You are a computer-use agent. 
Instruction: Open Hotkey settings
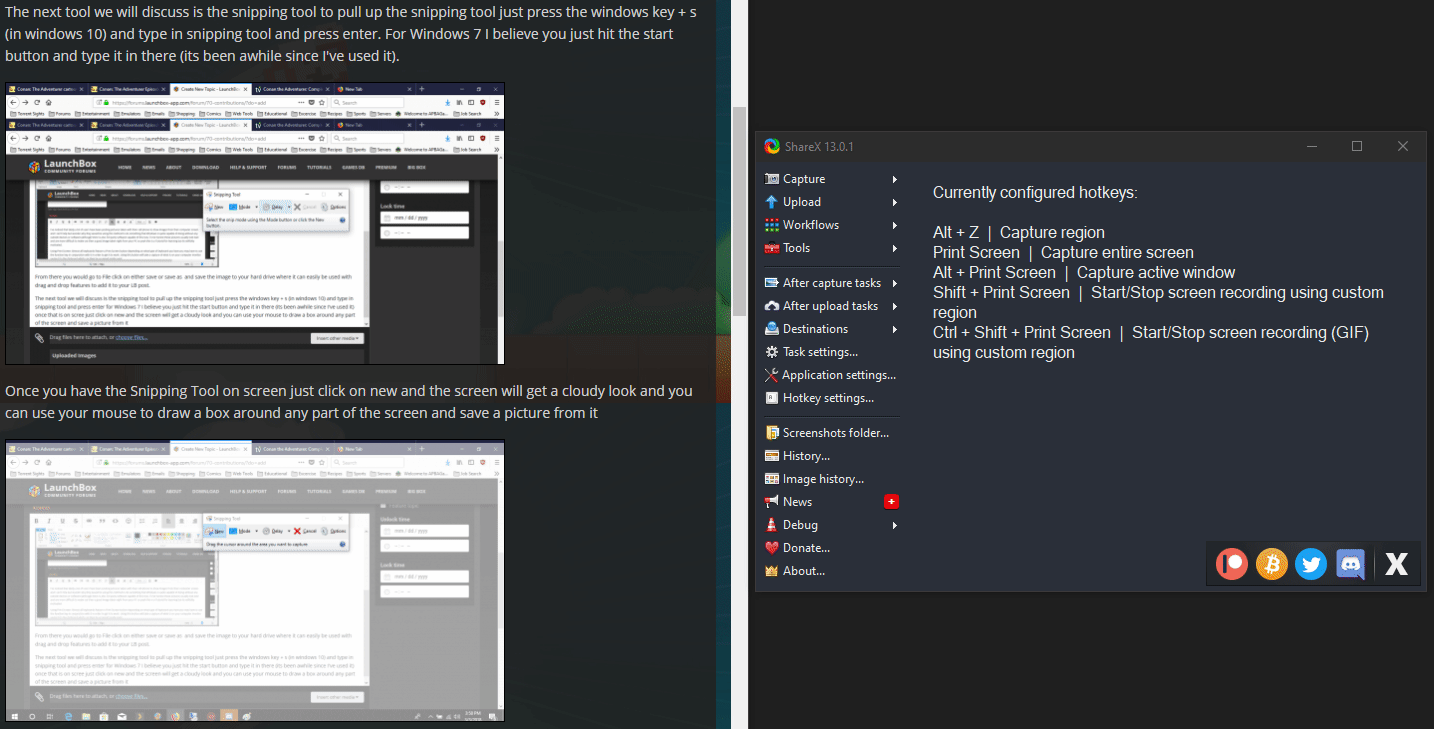pyautogui.click(x=827, y=398)
